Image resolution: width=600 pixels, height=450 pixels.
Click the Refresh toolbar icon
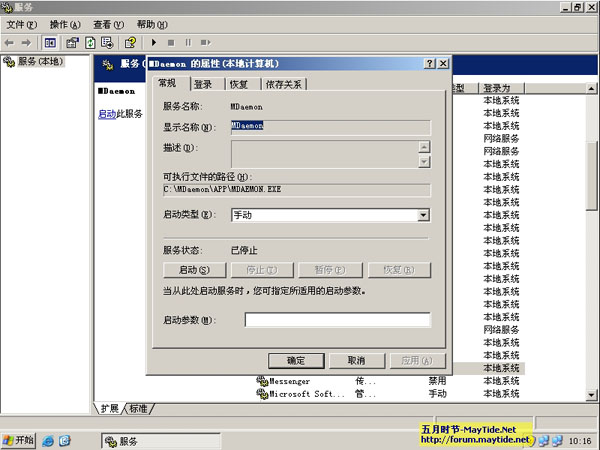coord(90,43)
